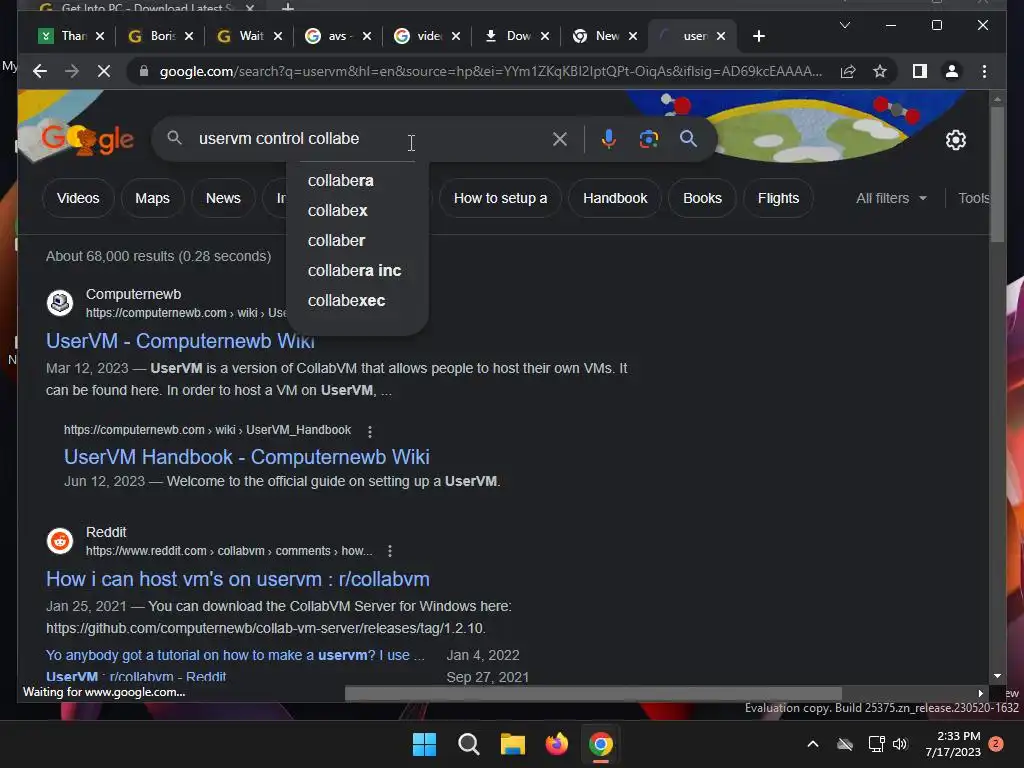Image resolution: width=1024 pixels, height=768 pixels.
Task: Open new browser tab
Action: coord(758,36)
